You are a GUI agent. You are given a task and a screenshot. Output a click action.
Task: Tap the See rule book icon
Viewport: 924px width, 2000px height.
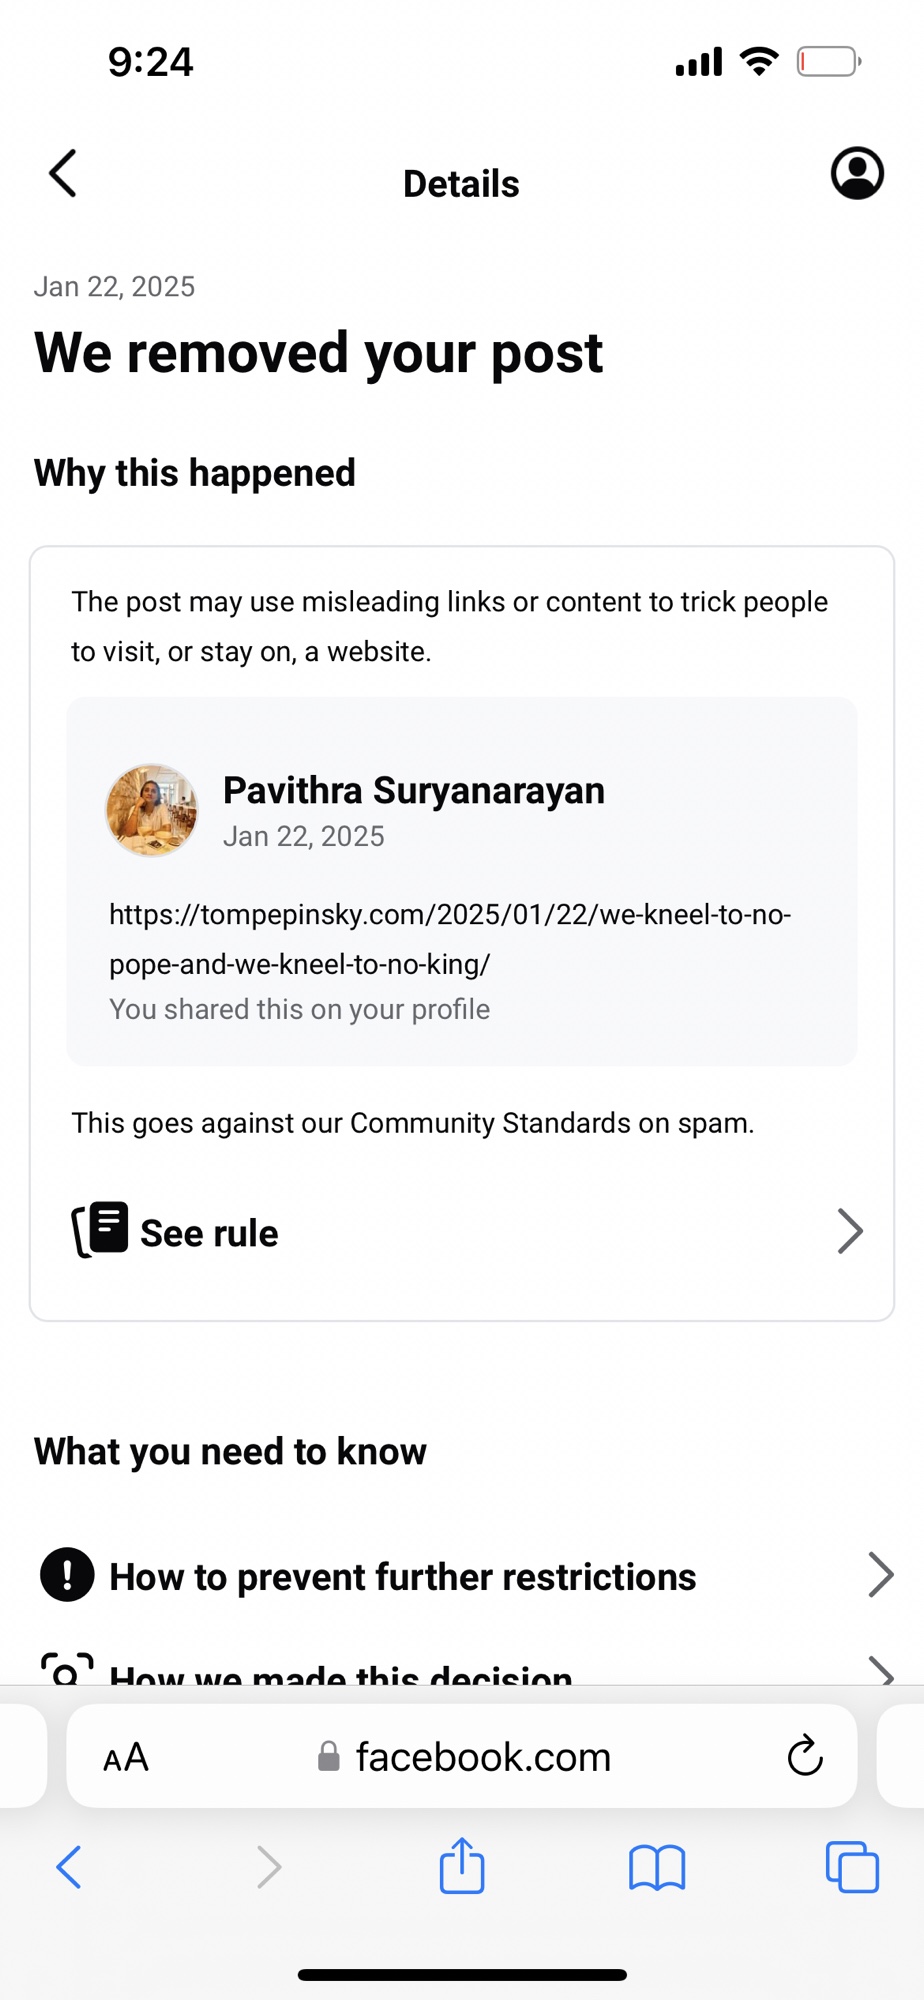click(100, 1230)
